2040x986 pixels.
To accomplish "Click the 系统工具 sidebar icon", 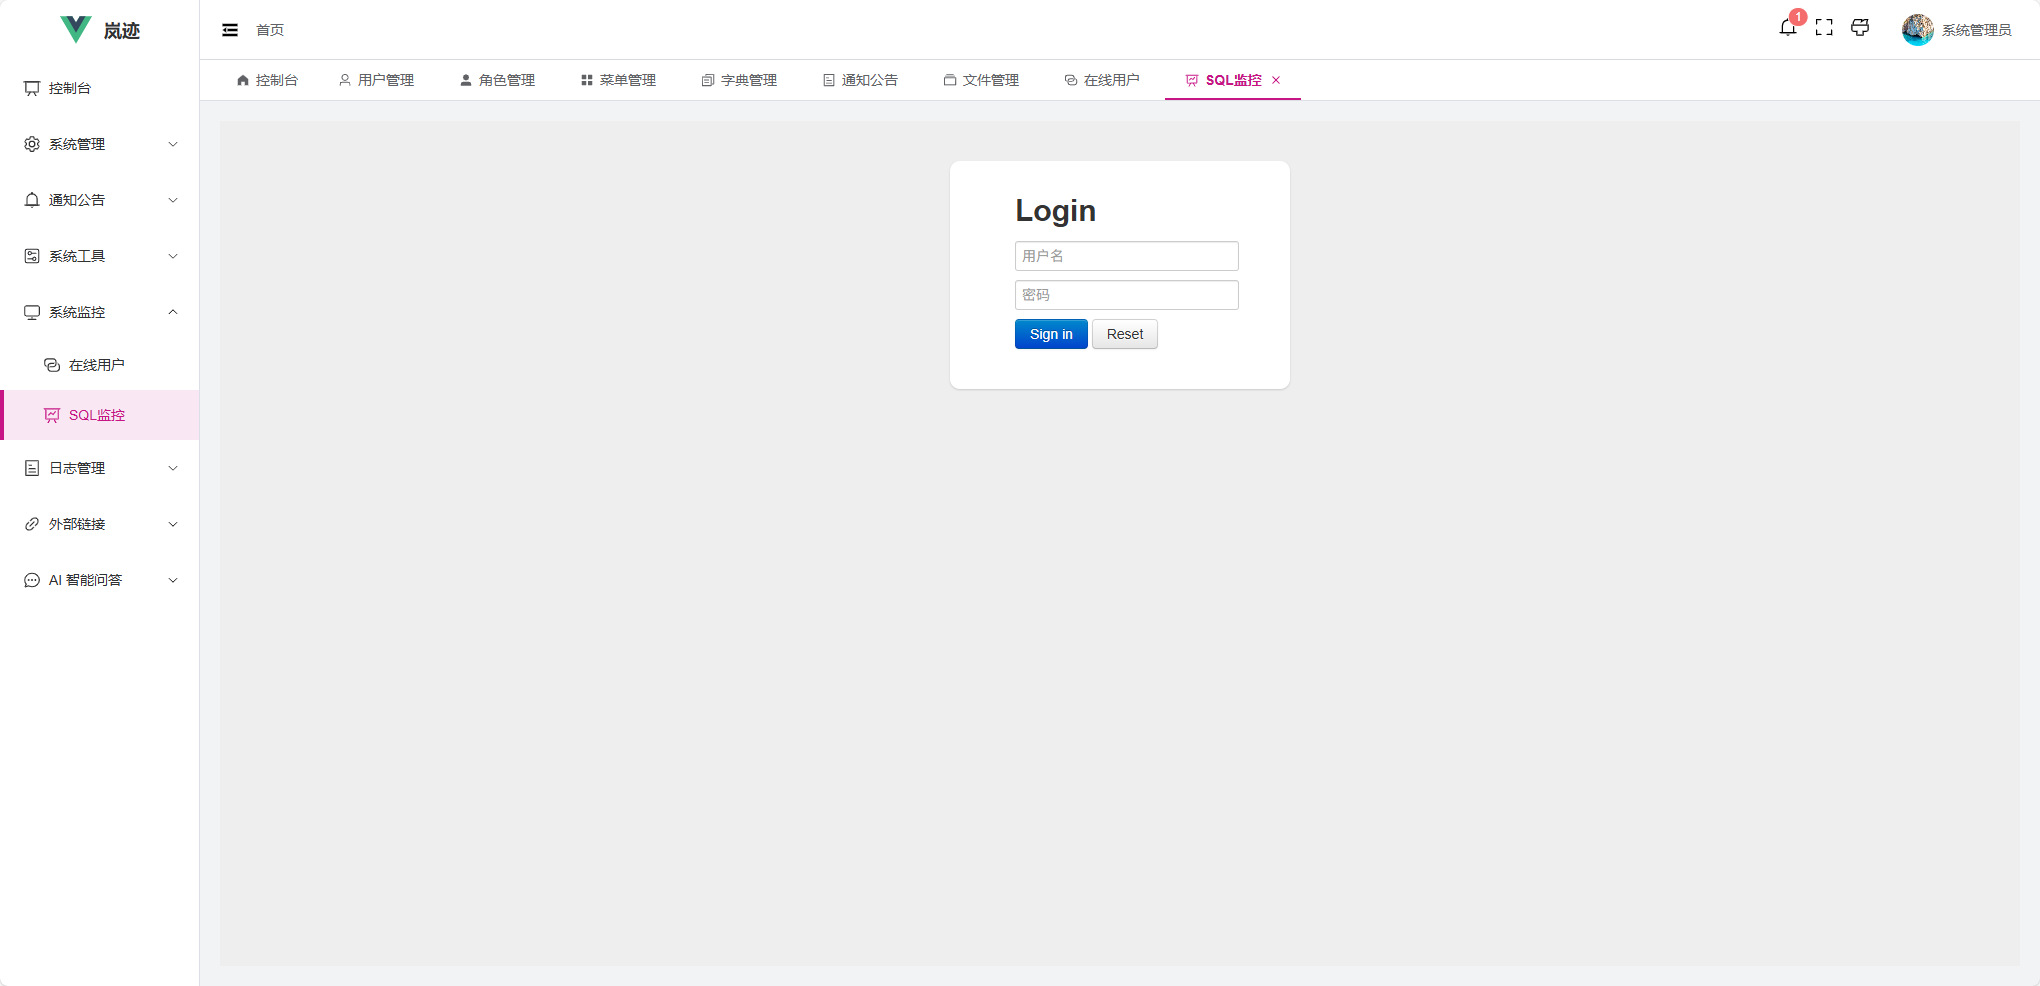I will point(31,255).
